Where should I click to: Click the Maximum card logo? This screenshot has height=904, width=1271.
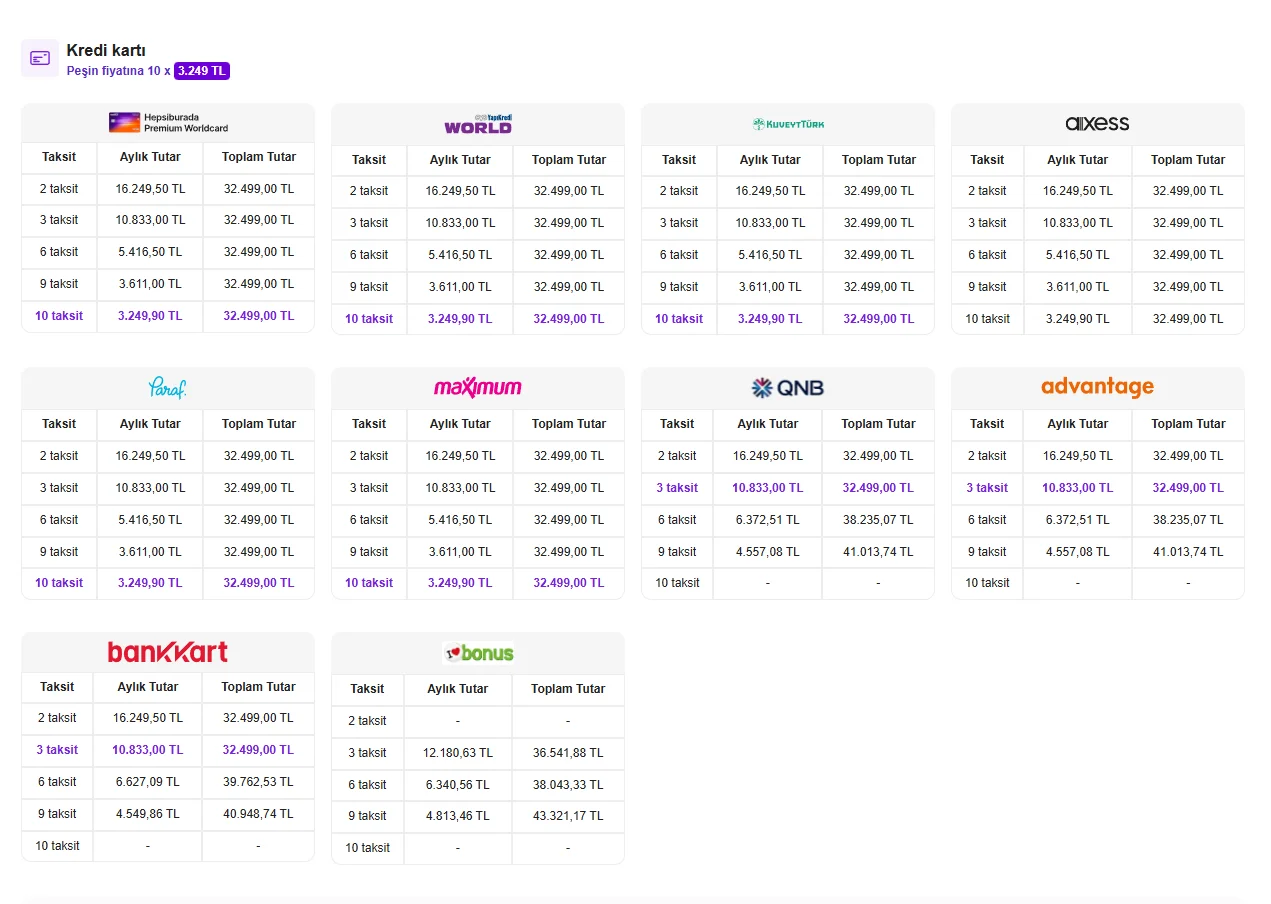tap(478, 387)
